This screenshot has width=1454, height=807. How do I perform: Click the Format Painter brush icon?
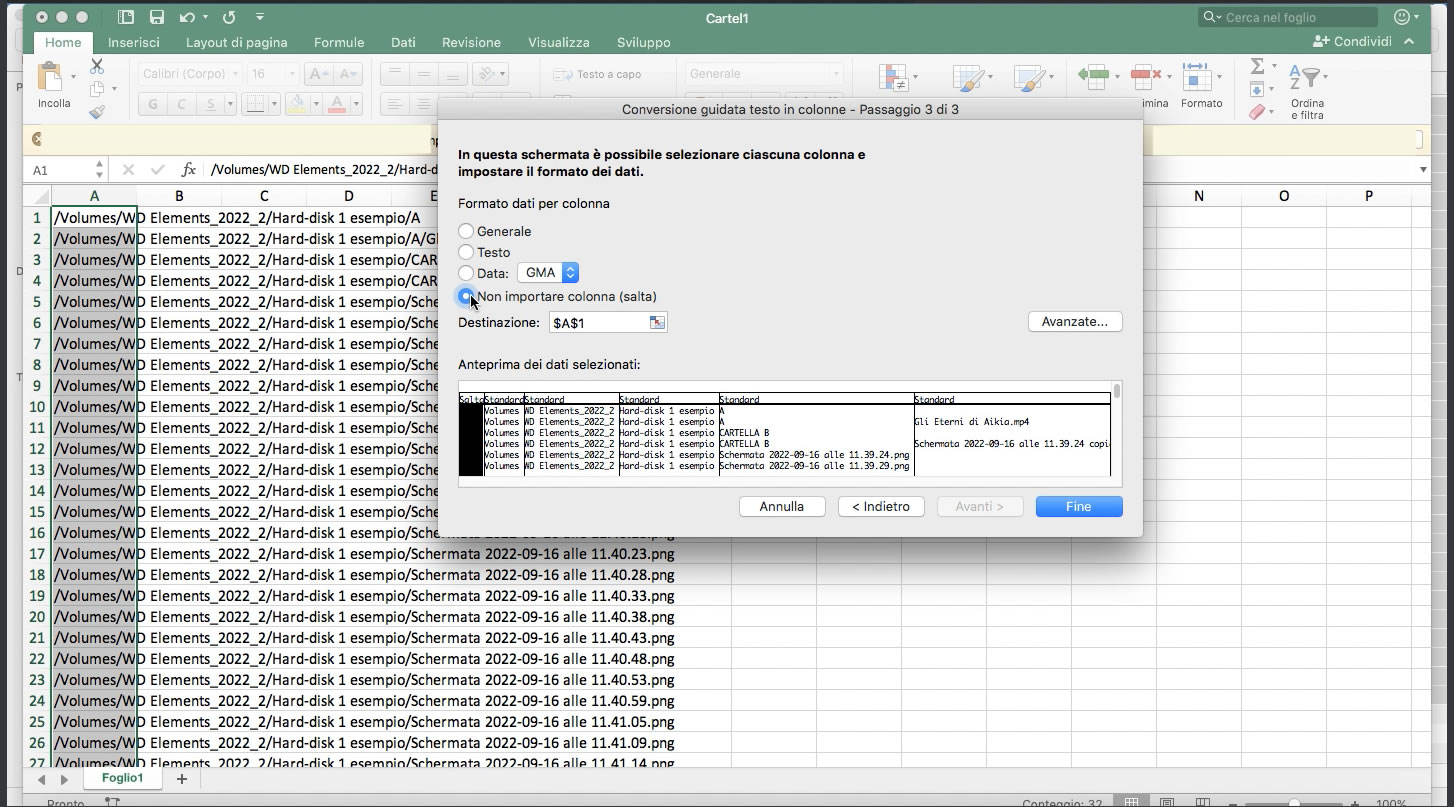pos(97,113)
